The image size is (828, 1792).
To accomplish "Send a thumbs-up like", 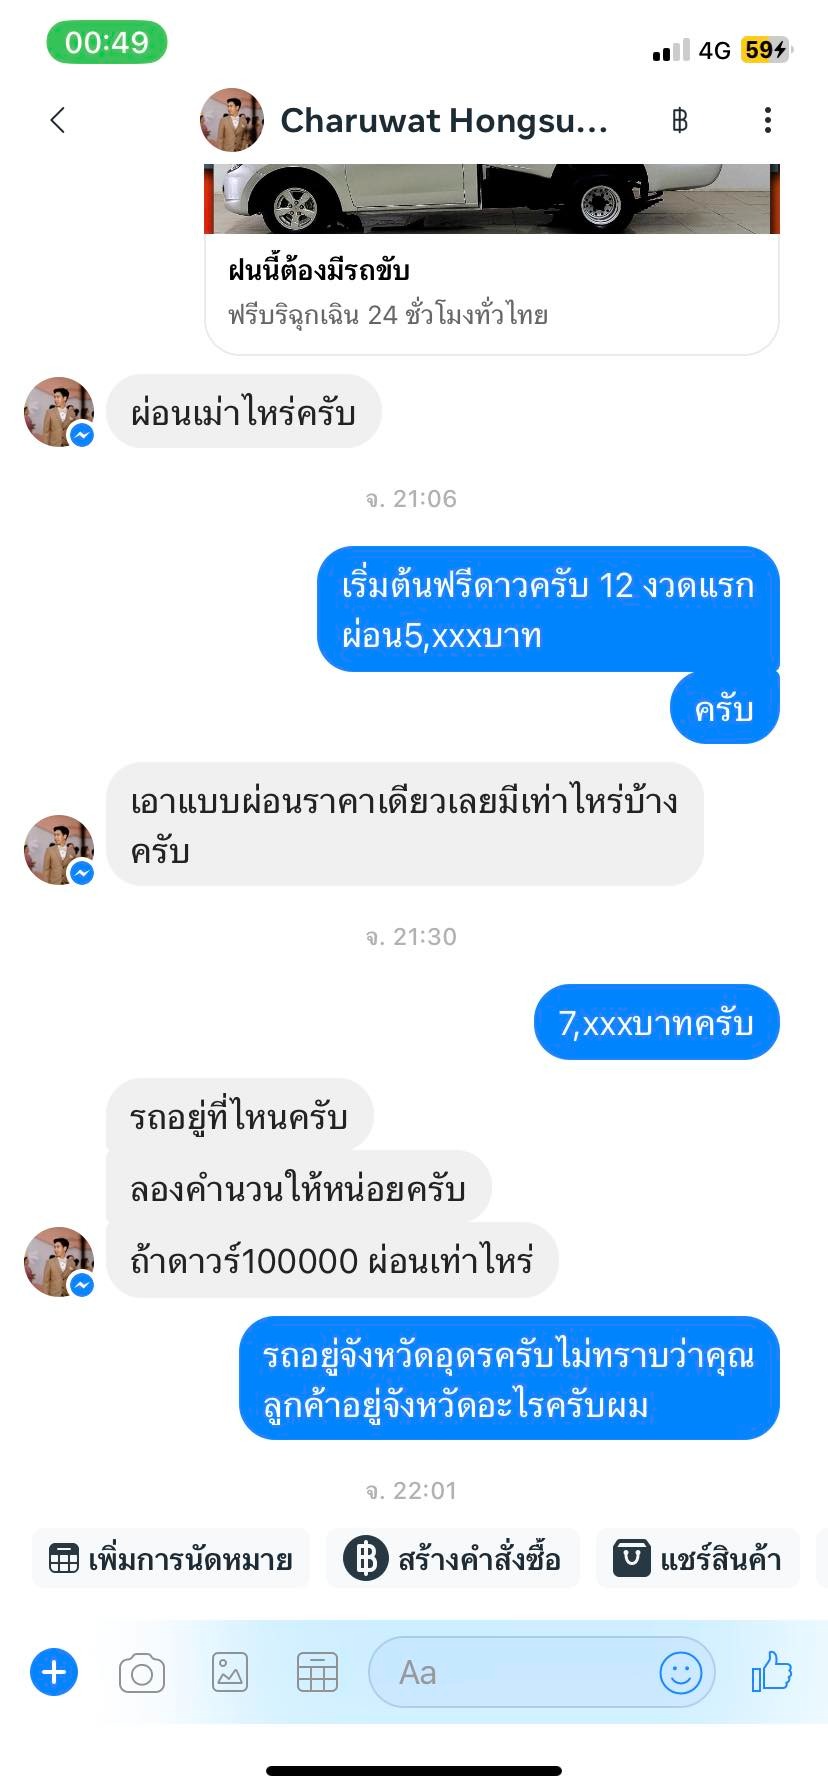I will click(x=771, y=1671).
